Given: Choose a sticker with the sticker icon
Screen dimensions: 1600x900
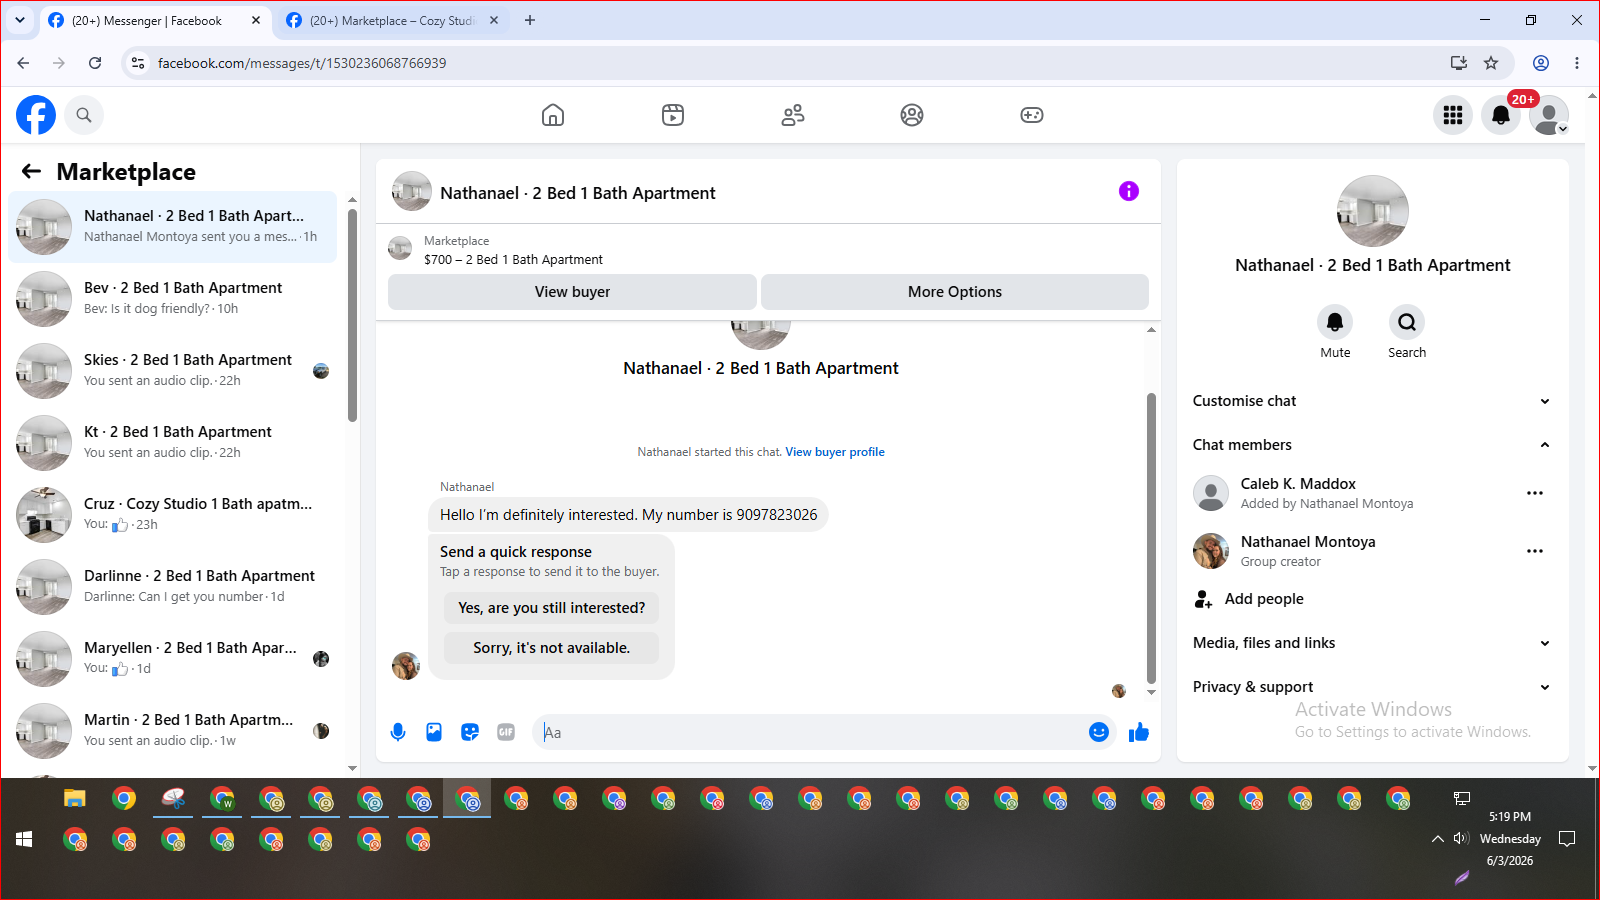Looking at the screenshot, I should 470,732.
